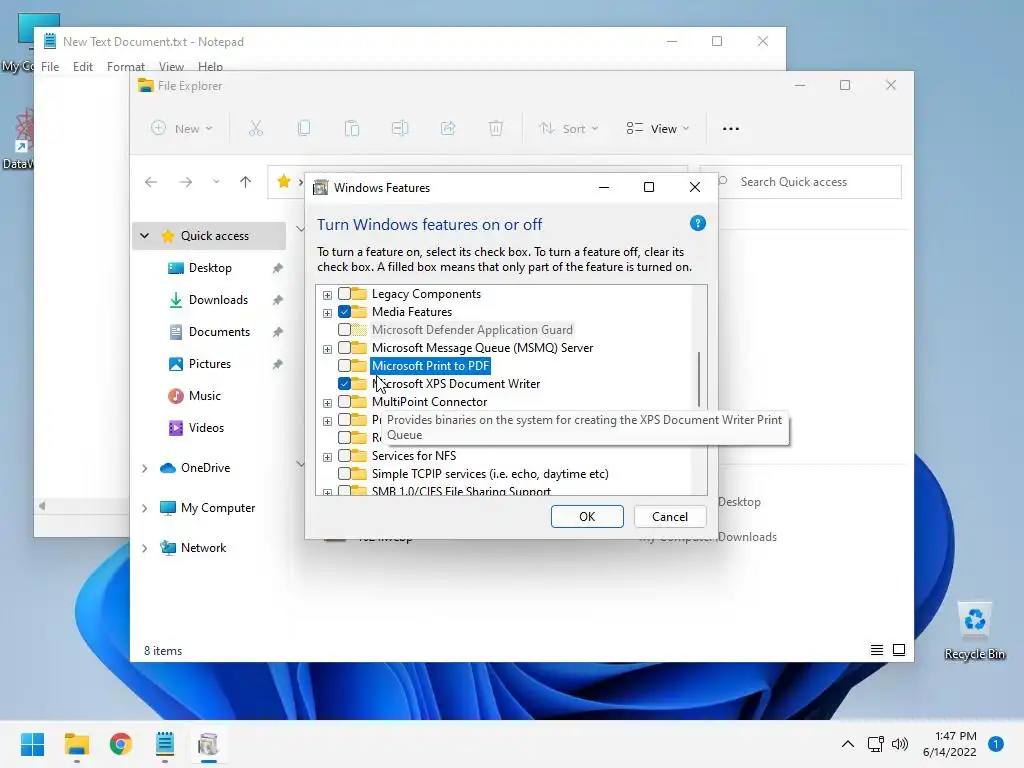Open the Recycle Bin desktop icon
The image size is (1024, 768).
(x=974, y=630)
